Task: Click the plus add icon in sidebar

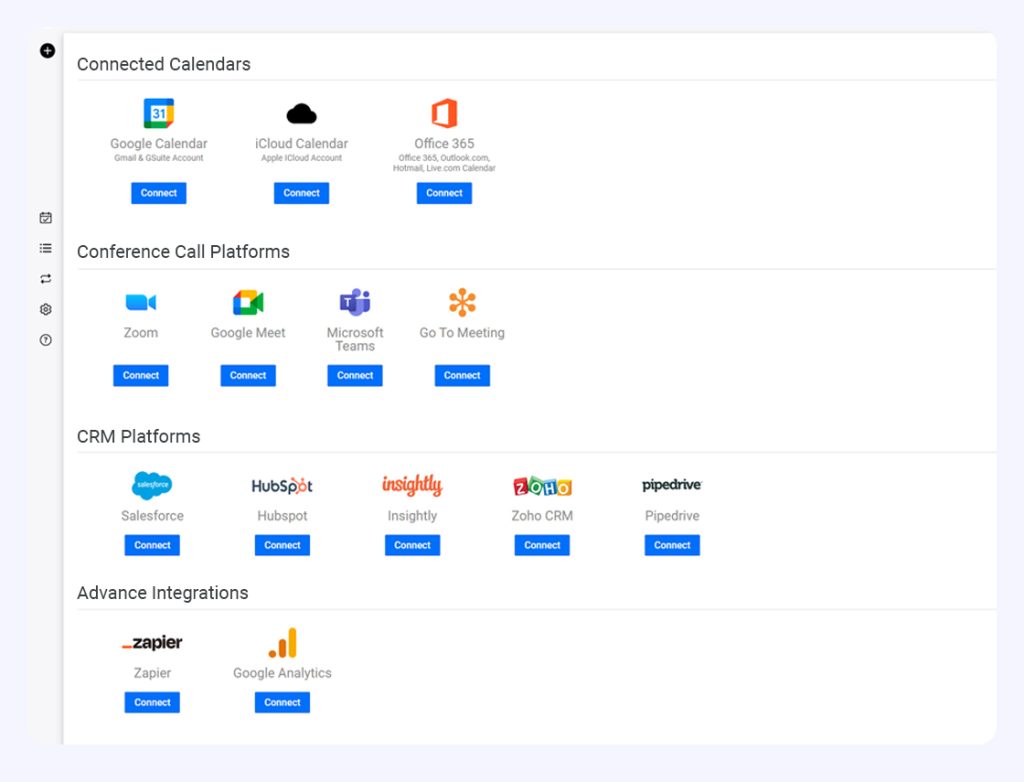Action: pos(47,50)
